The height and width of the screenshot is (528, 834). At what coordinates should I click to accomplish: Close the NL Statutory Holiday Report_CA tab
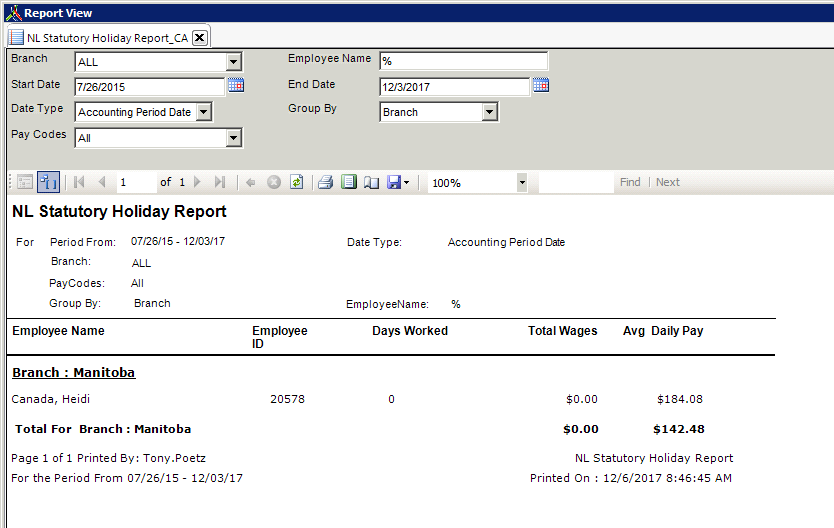pos(199,38)
